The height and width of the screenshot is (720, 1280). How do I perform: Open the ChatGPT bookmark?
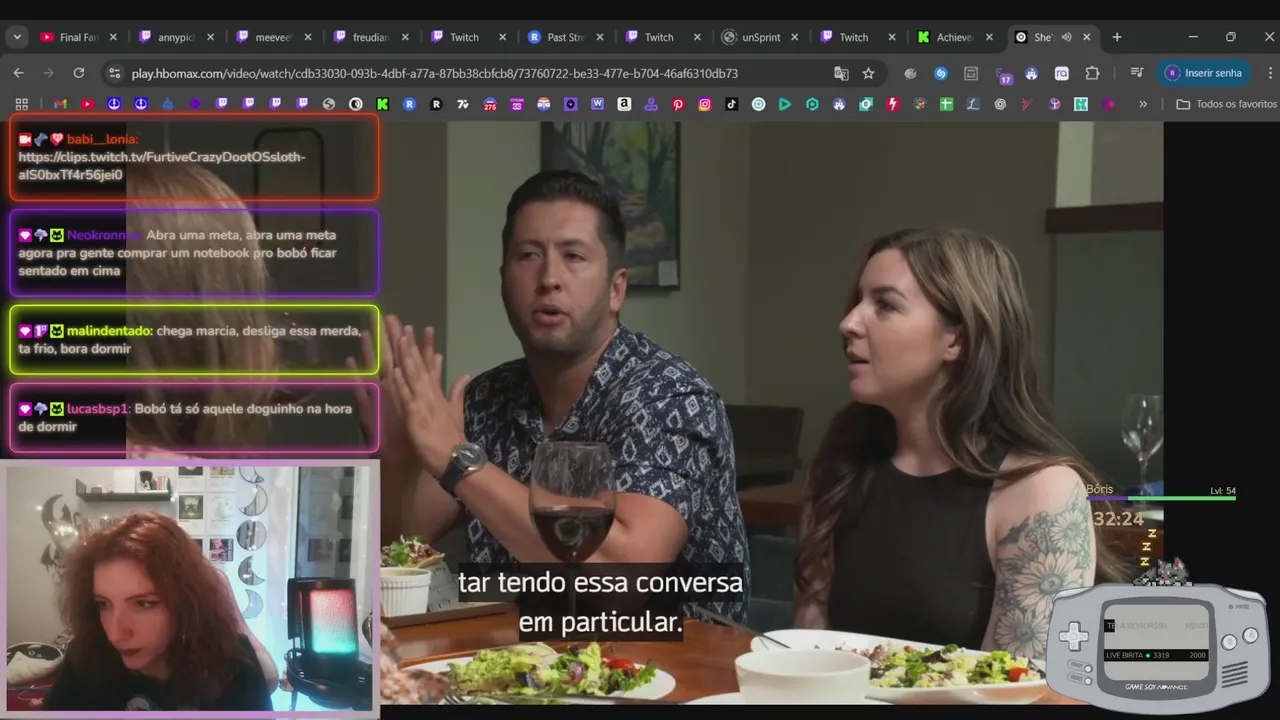pyautogui.click(x=1000, y=104)
